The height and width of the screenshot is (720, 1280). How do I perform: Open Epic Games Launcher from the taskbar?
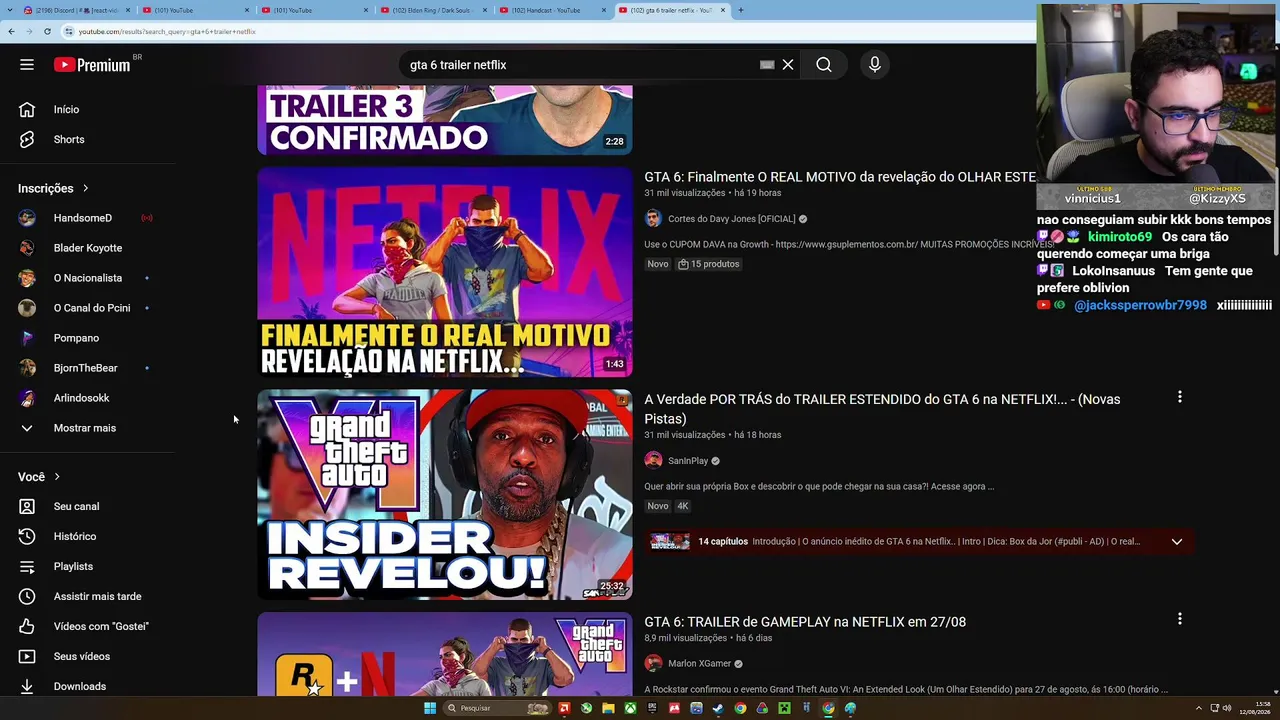(x=652, y=708)
